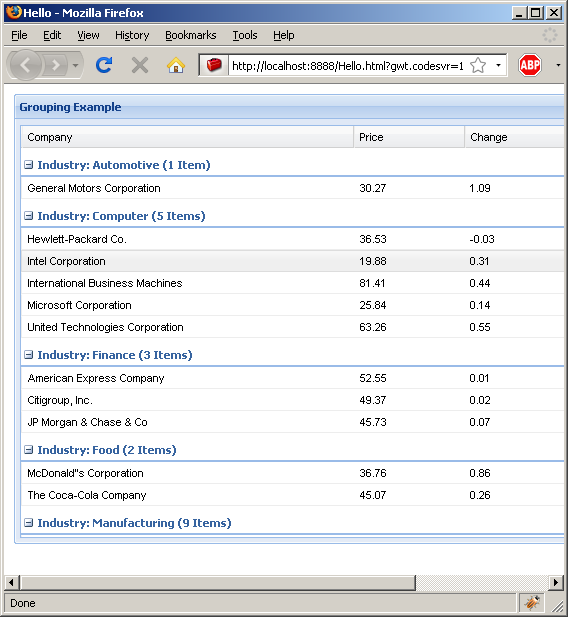The image size is (568, 617).
Task: Collapse the Industry: Food group
Action: click(x=28, y=449)
